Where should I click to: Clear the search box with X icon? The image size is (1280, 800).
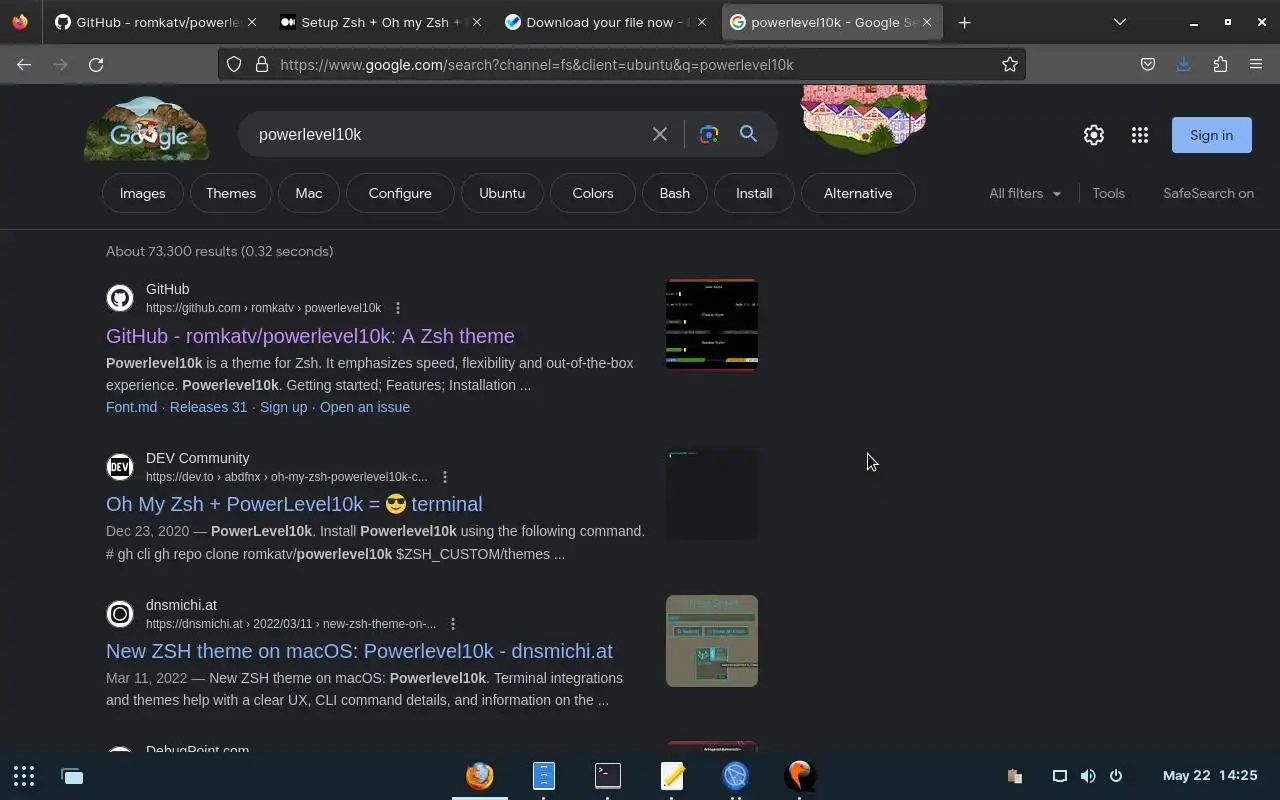660,134
